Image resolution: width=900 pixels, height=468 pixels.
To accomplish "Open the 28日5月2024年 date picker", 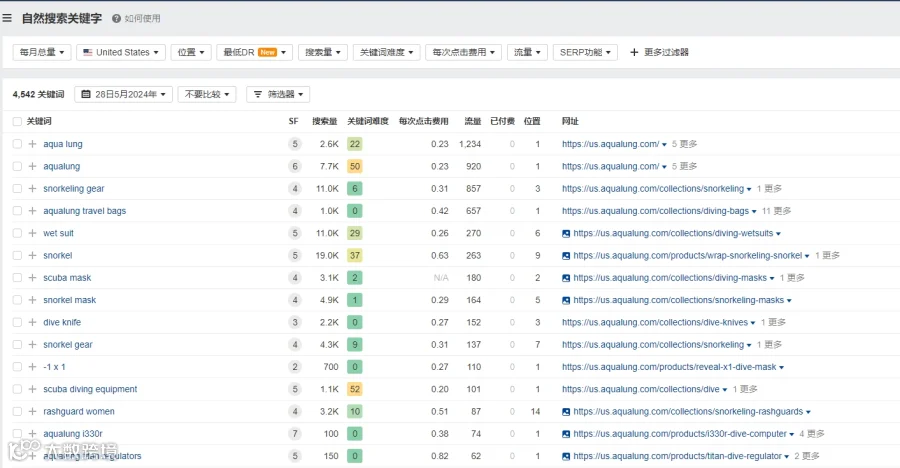I will point(123,94).
